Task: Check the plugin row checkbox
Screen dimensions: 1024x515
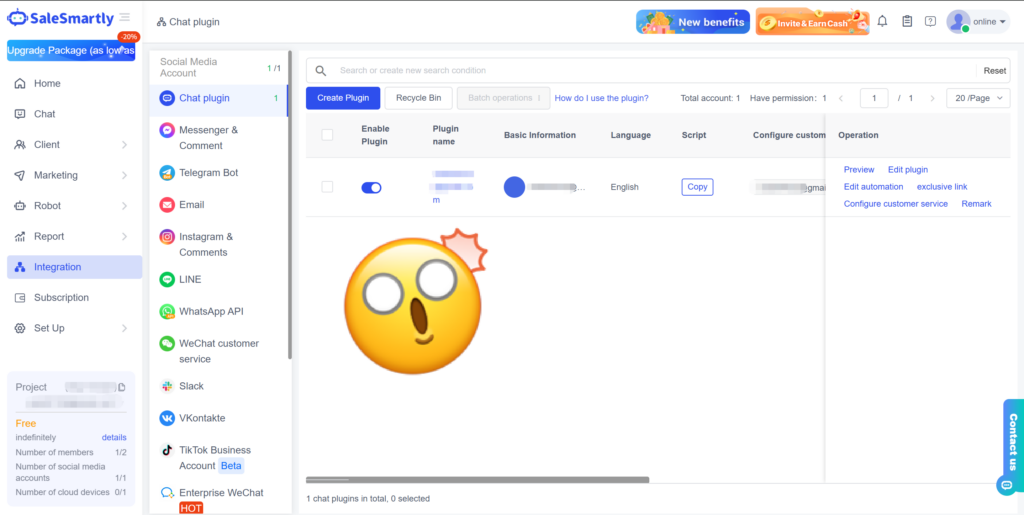Action: click(327, 187)
